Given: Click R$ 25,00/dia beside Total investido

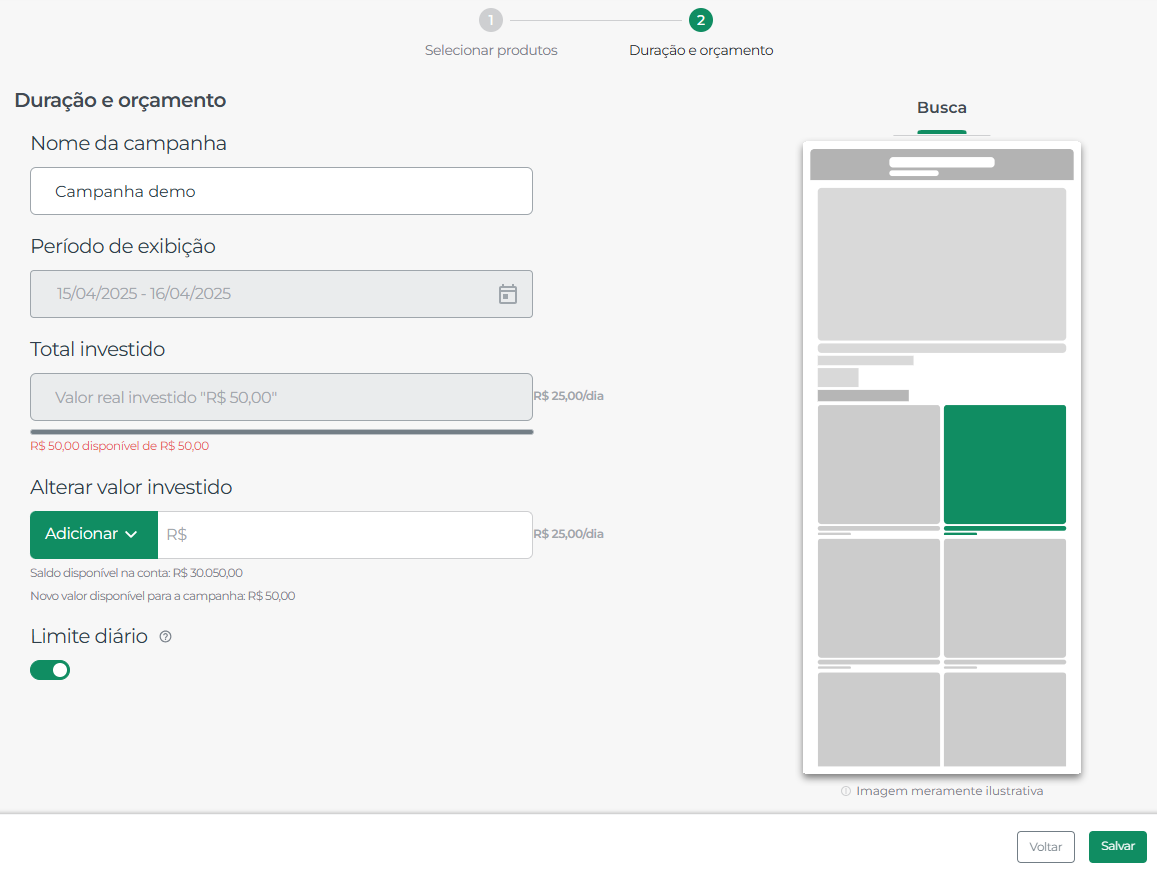Looking at the screenshot, I should point(569,396).
